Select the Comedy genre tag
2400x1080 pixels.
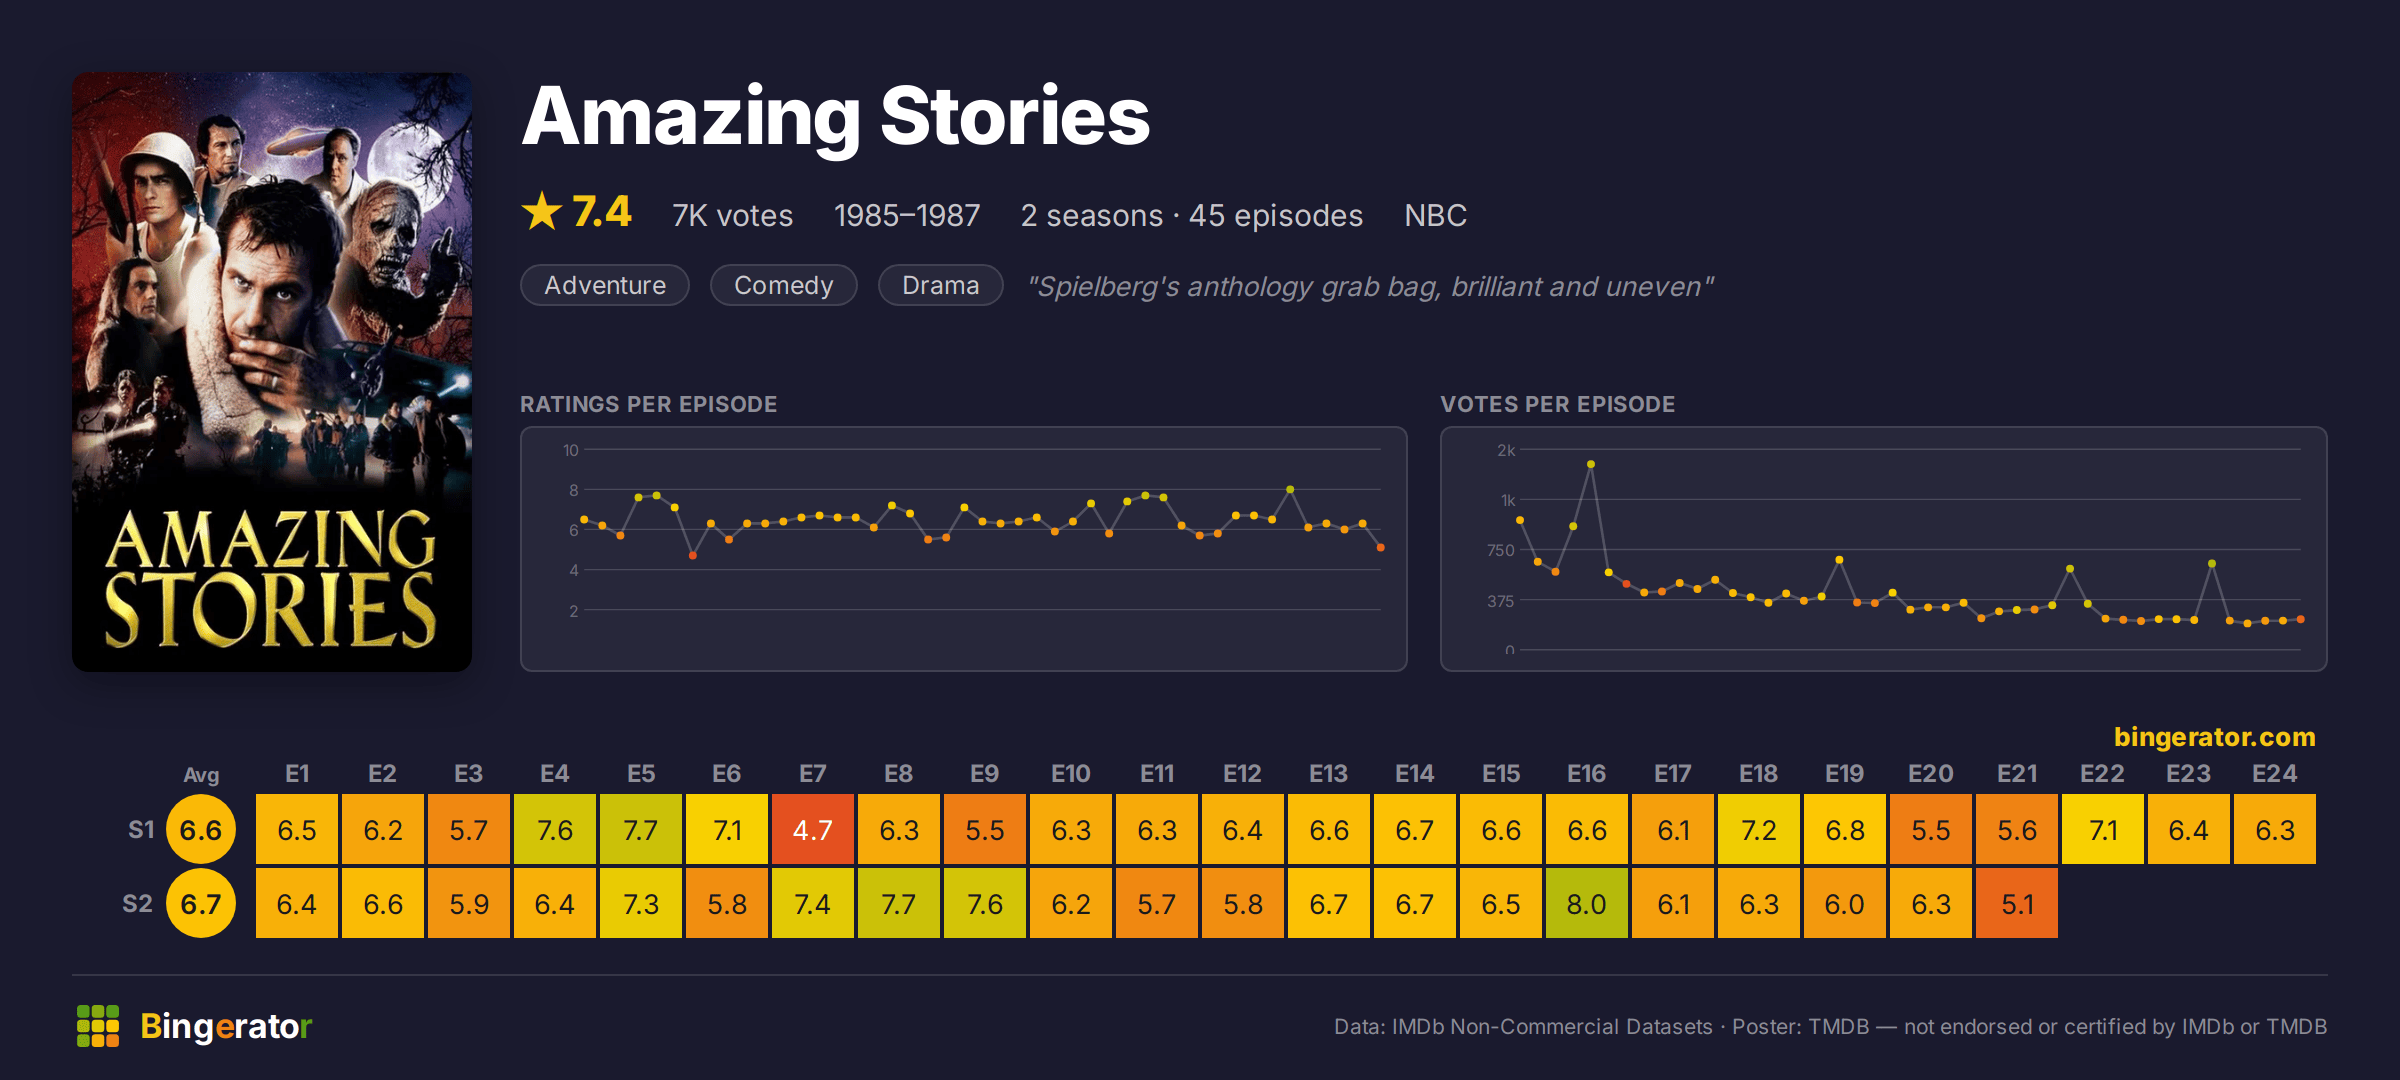click(783, 285)
